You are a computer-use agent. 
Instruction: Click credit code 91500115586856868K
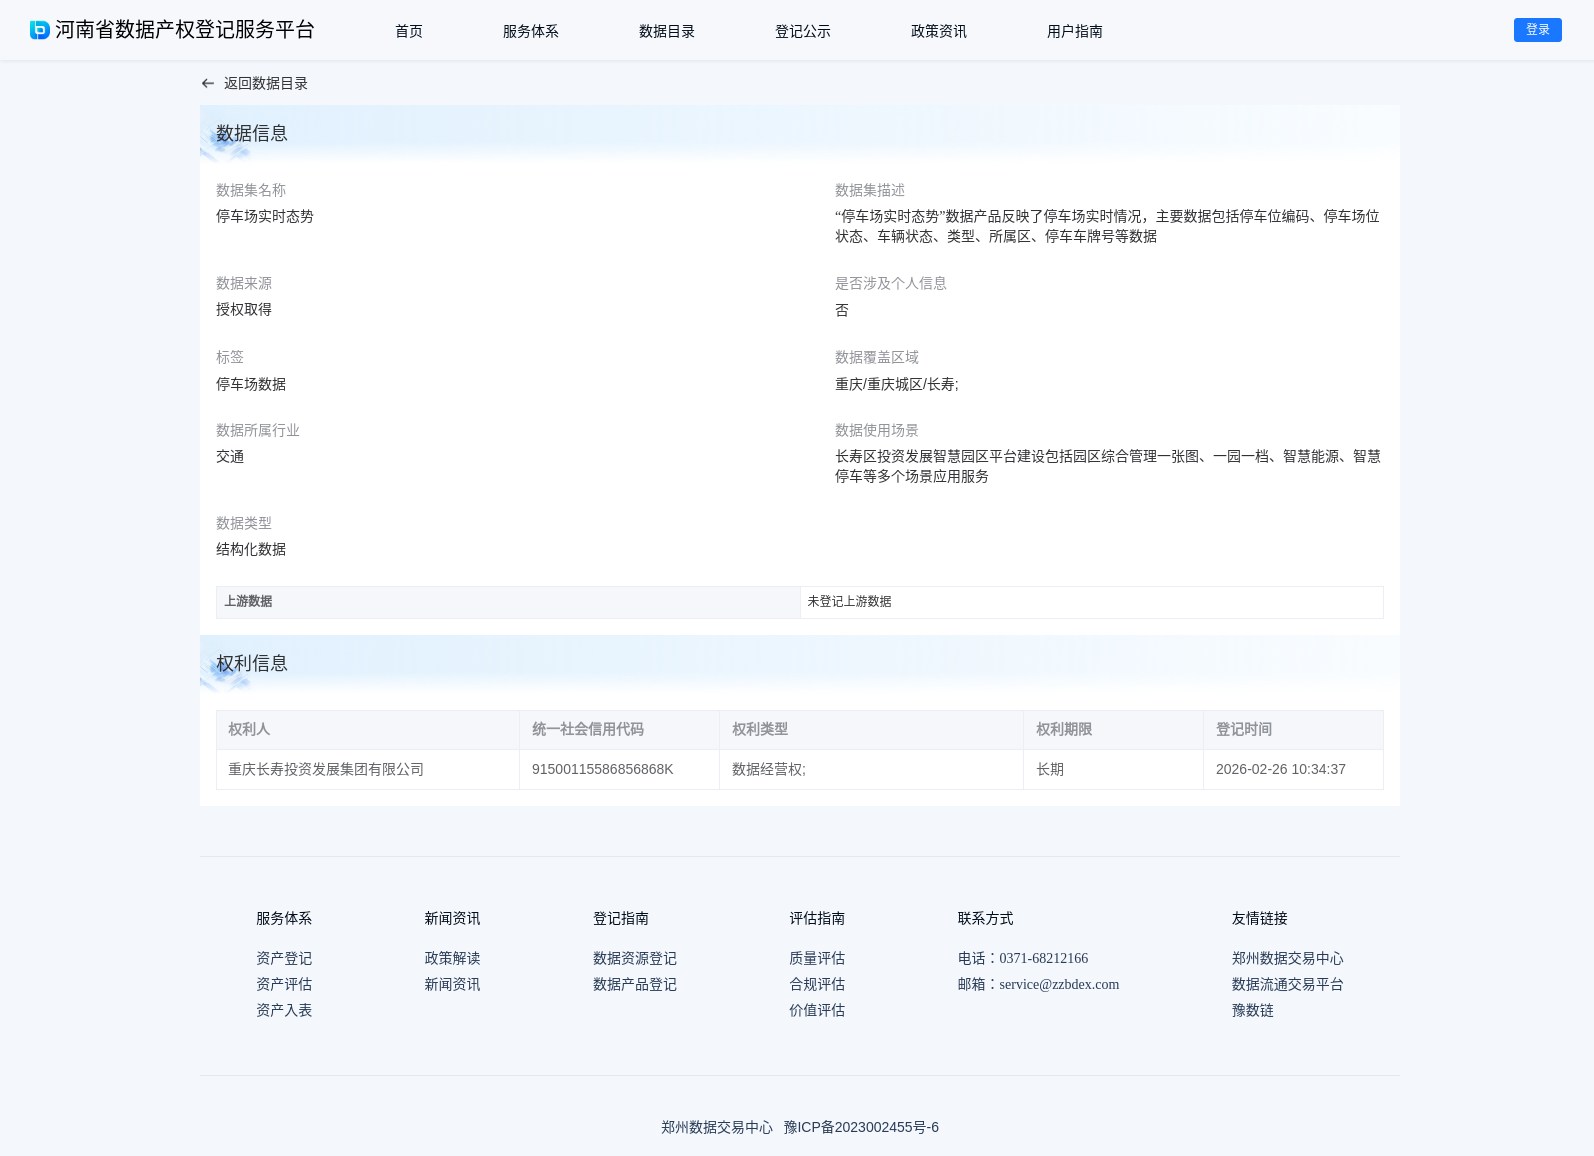[602, 769]
